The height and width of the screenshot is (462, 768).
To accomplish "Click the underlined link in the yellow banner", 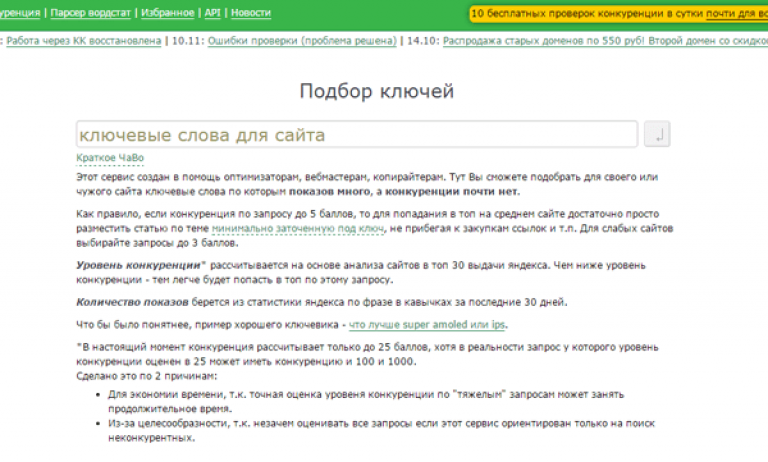I will coord(736,14).
